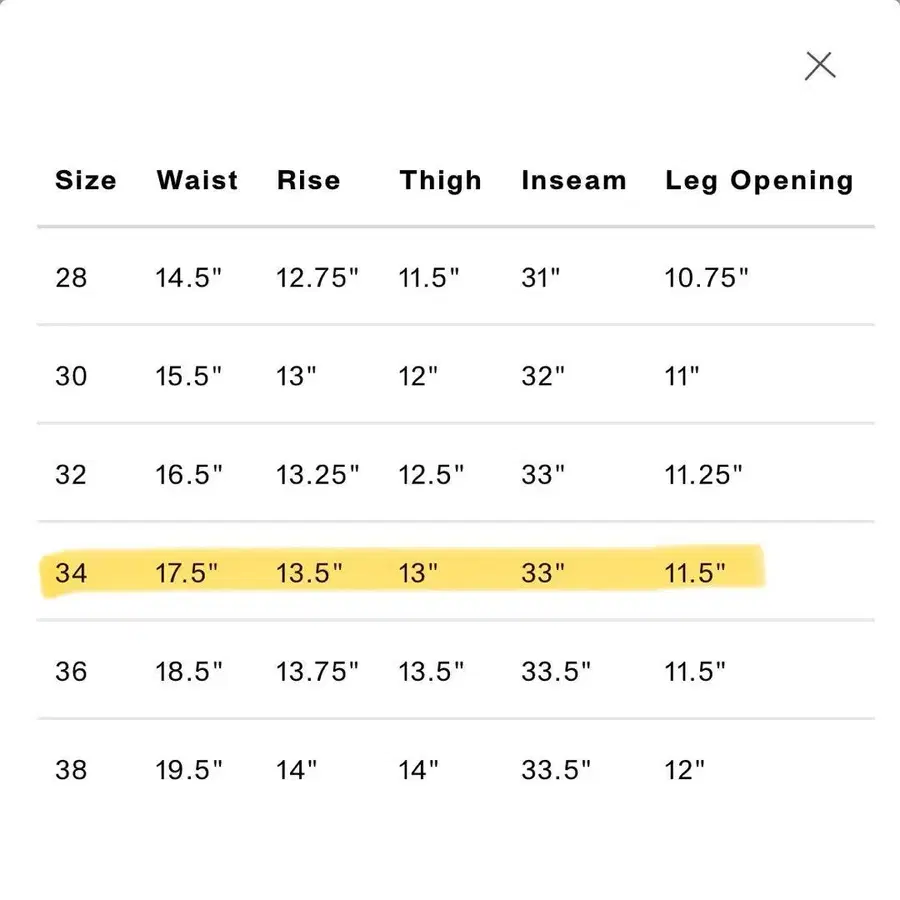Select size 28 in the chart
This screenshot has height=900, width=900.
pos(72,277)
